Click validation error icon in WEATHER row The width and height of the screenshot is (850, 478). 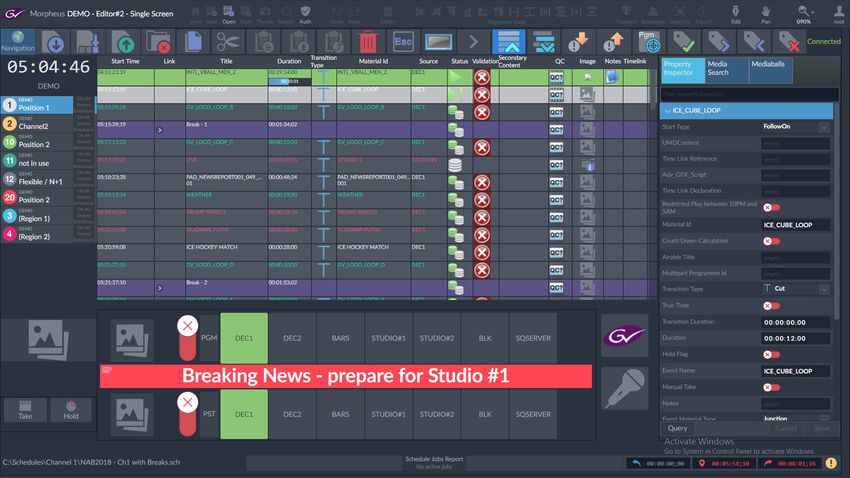[x=481, y=200]
